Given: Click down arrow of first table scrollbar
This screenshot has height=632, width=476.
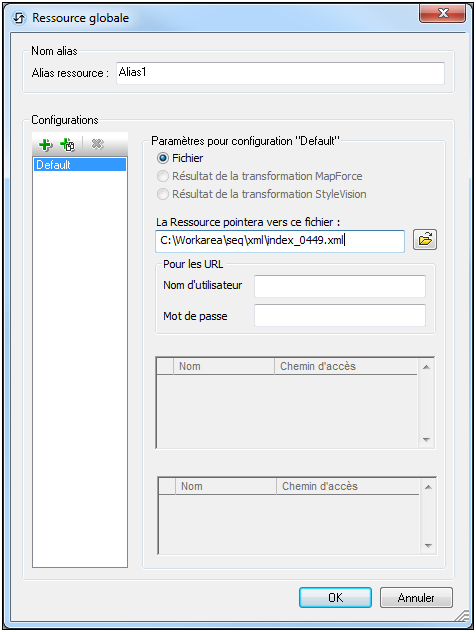Looking at the screenshot, I should [426, 440].
